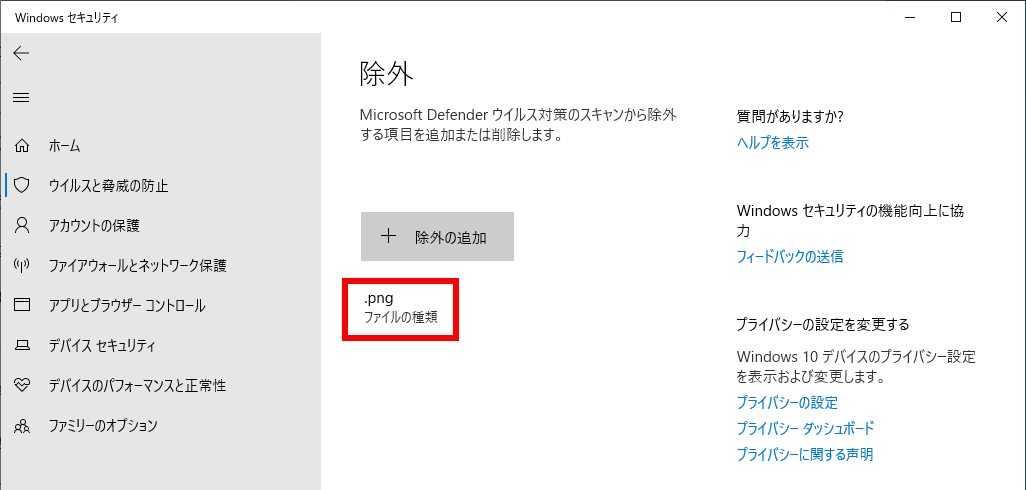
Task: Click the 除外 page heading
Action: pyautogui.click(x=386, y=75)
